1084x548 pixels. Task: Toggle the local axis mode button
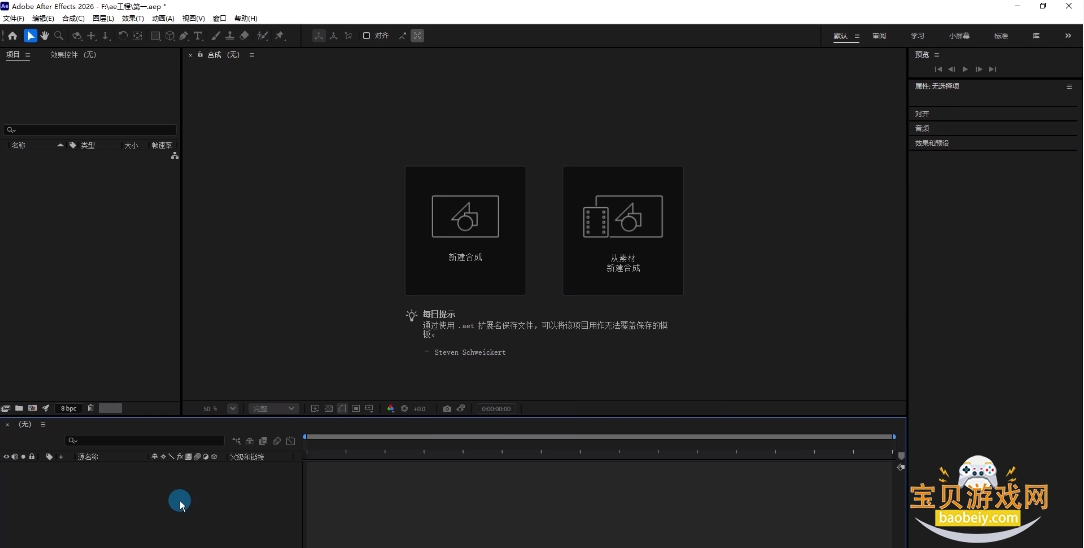pyautogui.click(x=318, y=36)
